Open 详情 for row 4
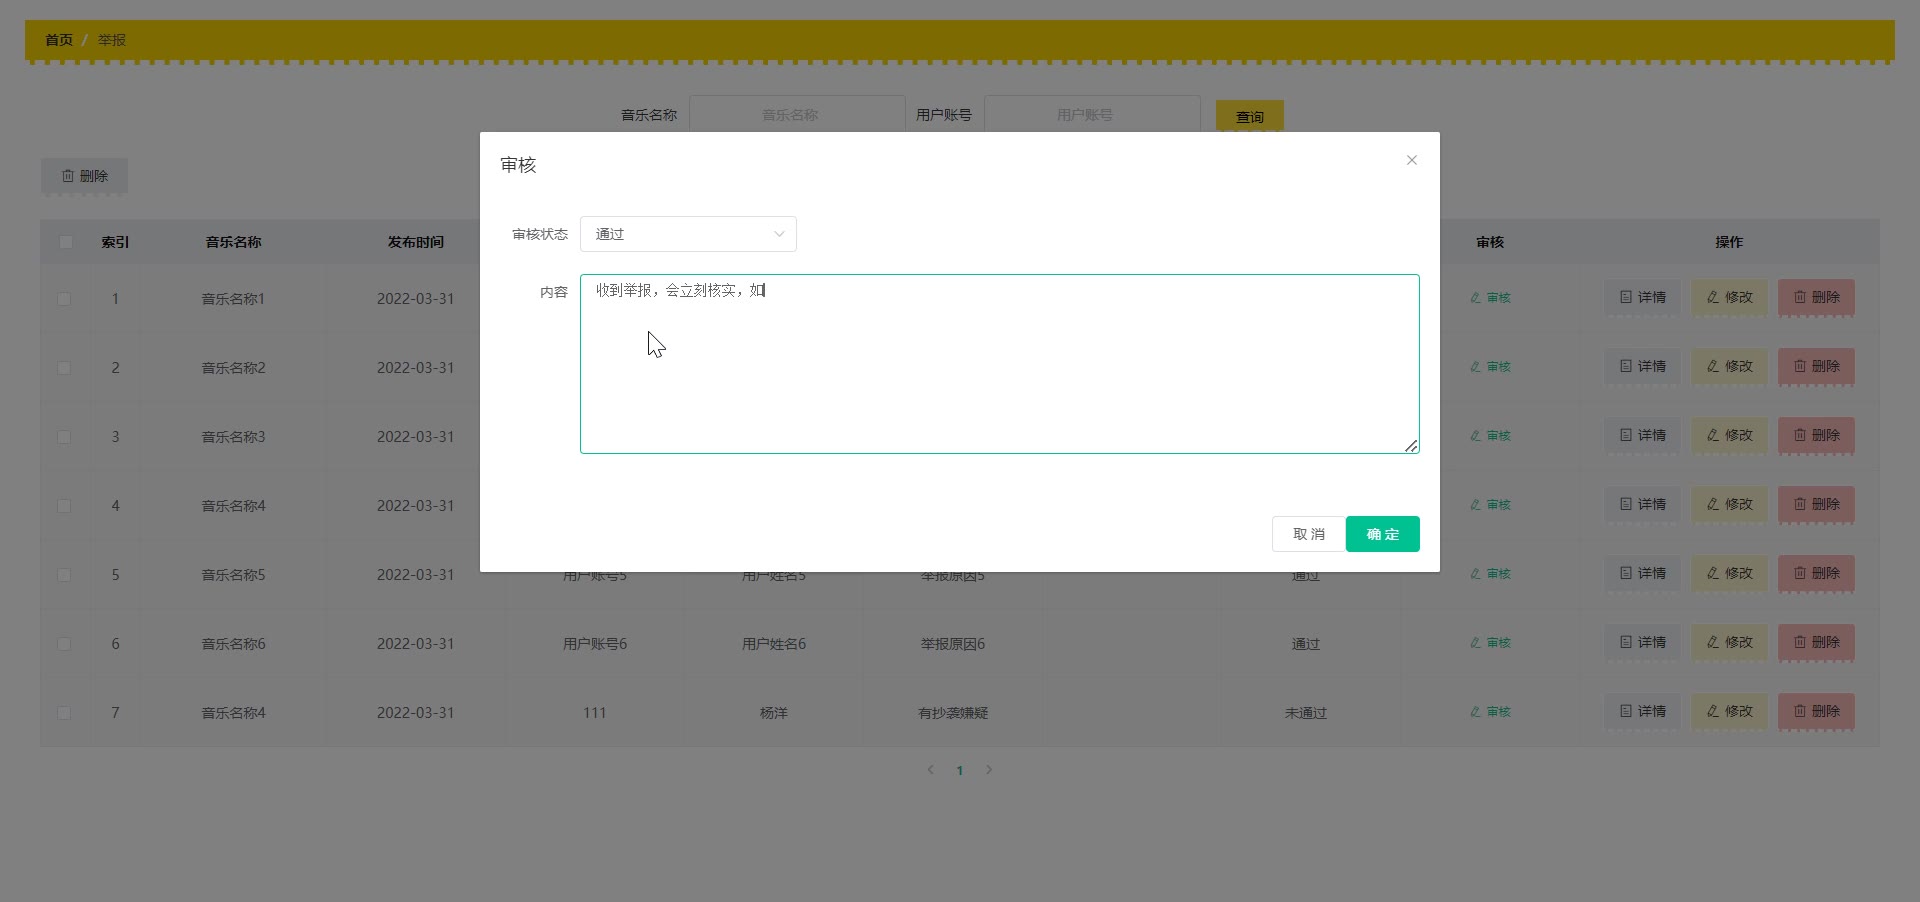The height and width of the screenshot is (902, 1920). point(1642,504)
